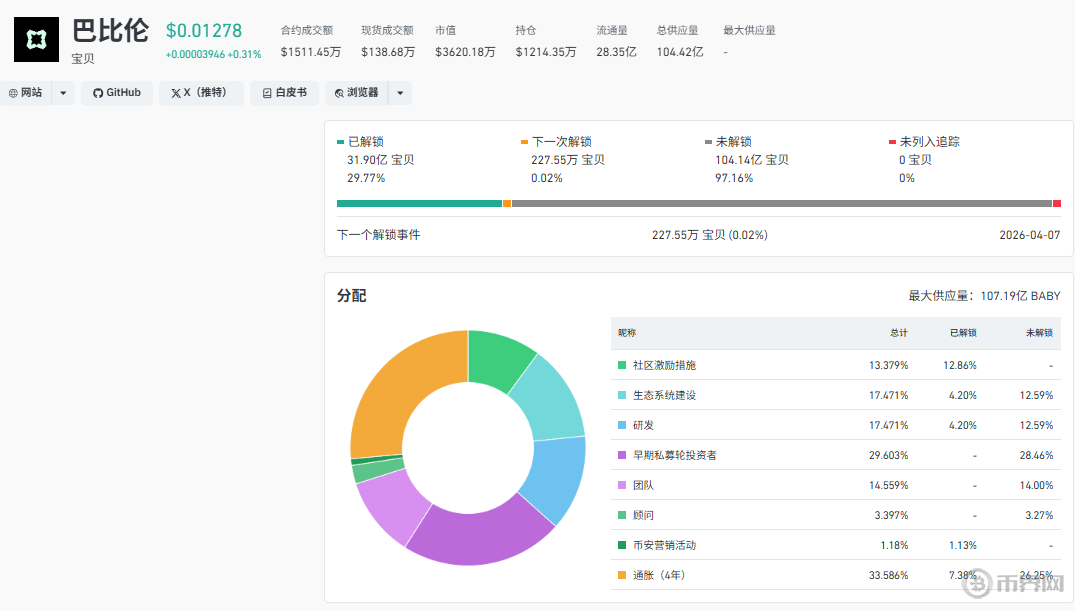
Task: Click the 未解锁 column header in table
Action: pos(1039,333)
